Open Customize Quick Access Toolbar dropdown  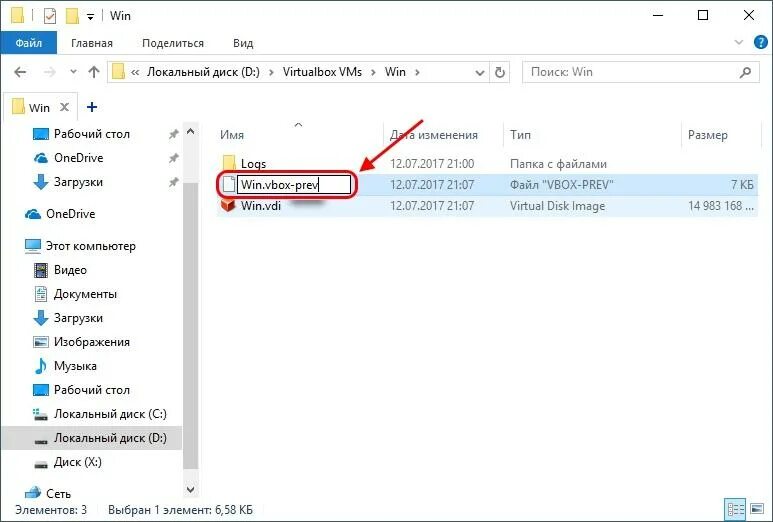pyautogui.click(x=90, y=17)
